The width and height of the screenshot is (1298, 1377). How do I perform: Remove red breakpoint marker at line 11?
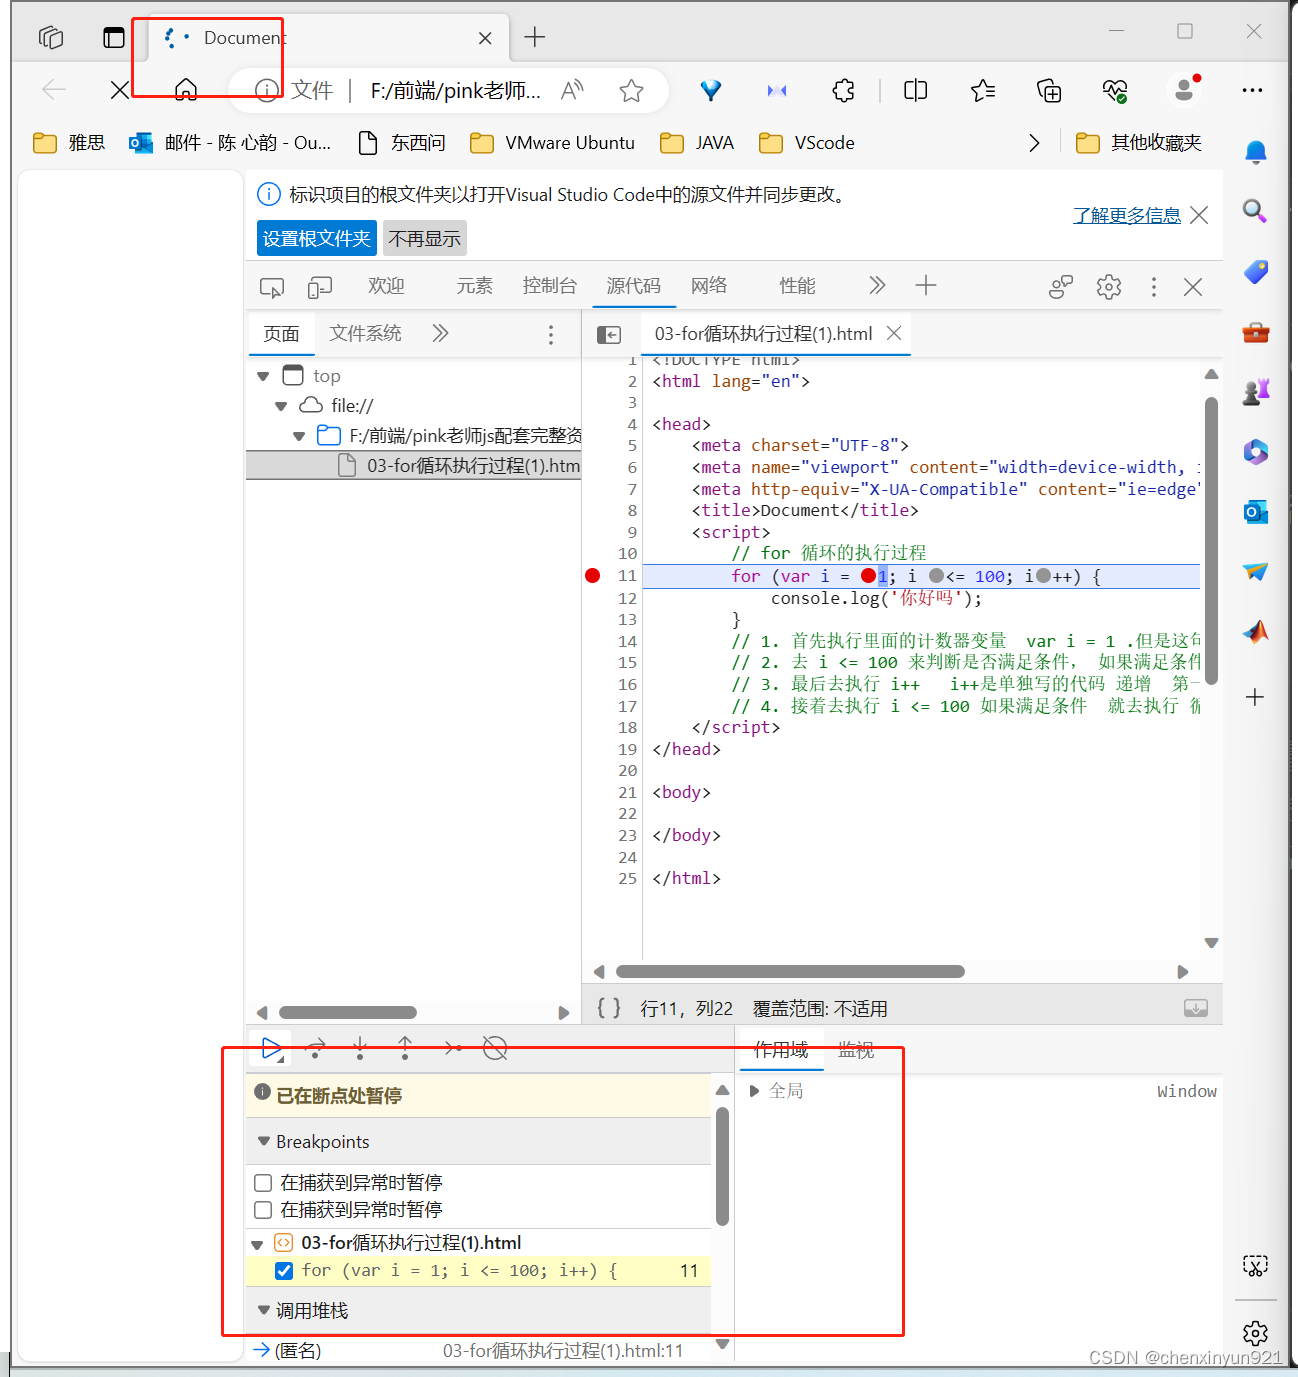click(593, 575)
